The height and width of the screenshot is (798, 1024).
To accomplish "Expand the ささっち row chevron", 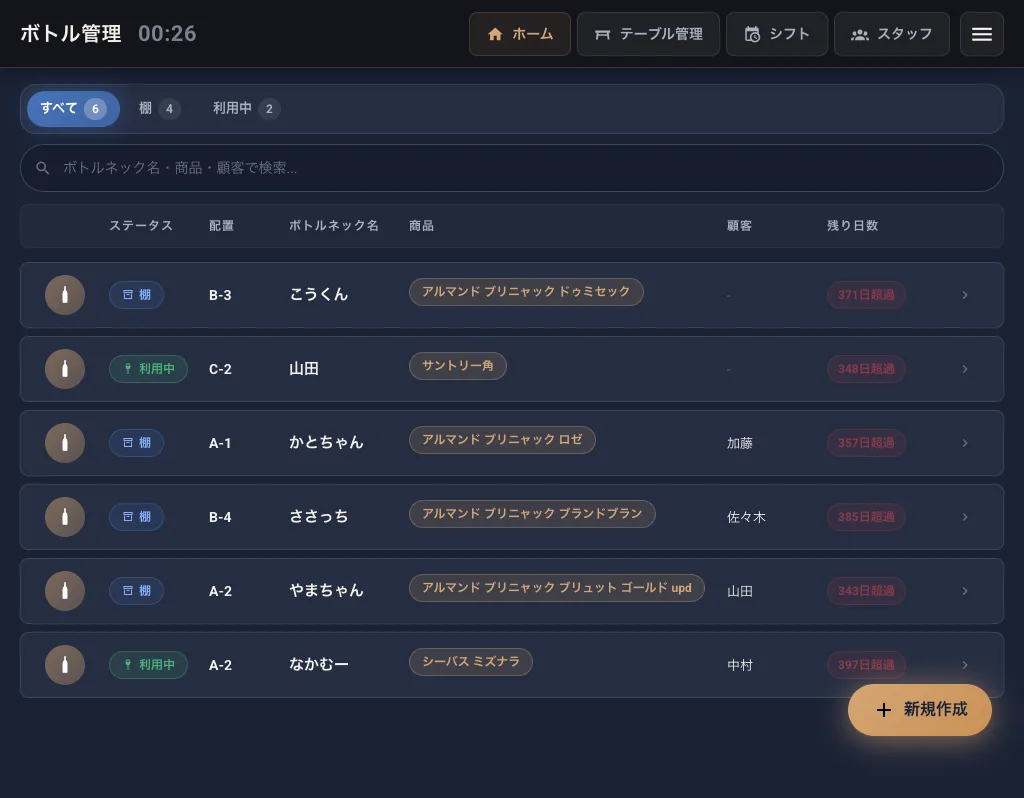I will [965, 517].
